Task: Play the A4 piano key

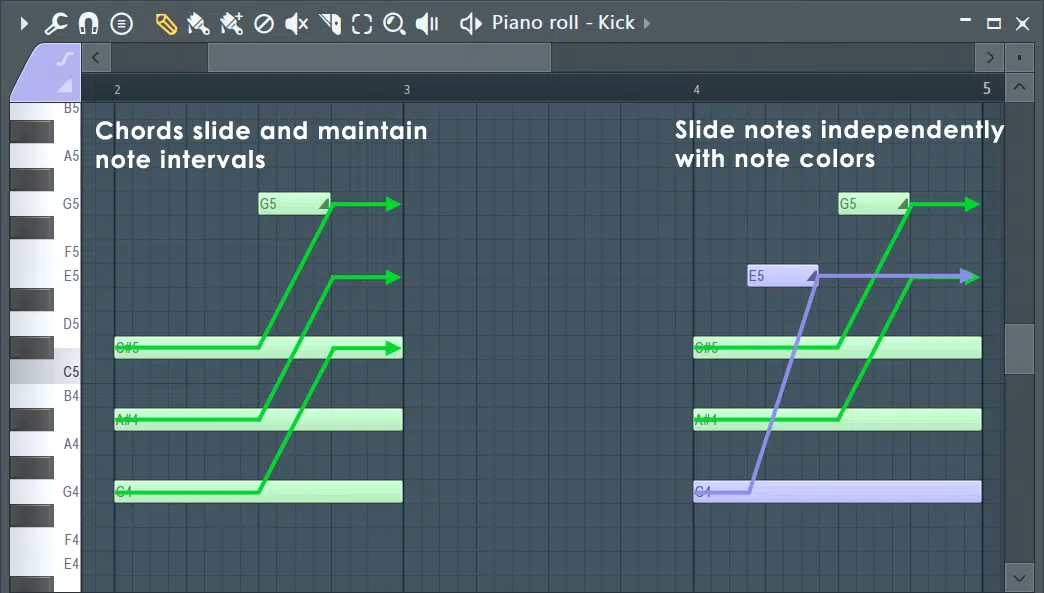Action: (45, 443)
